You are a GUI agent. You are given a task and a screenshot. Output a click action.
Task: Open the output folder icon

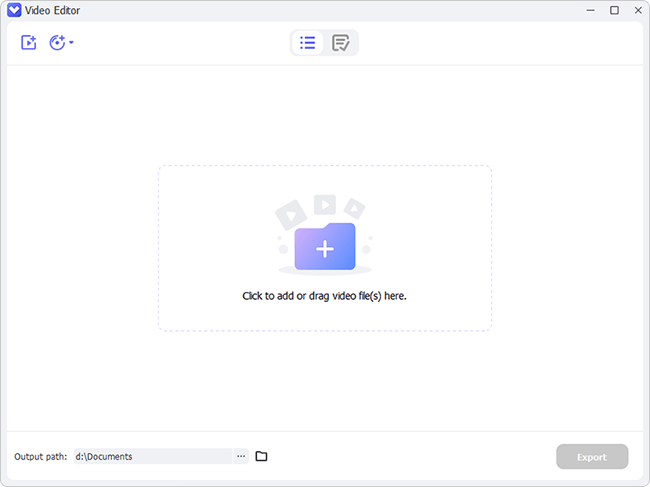(261, 456)
